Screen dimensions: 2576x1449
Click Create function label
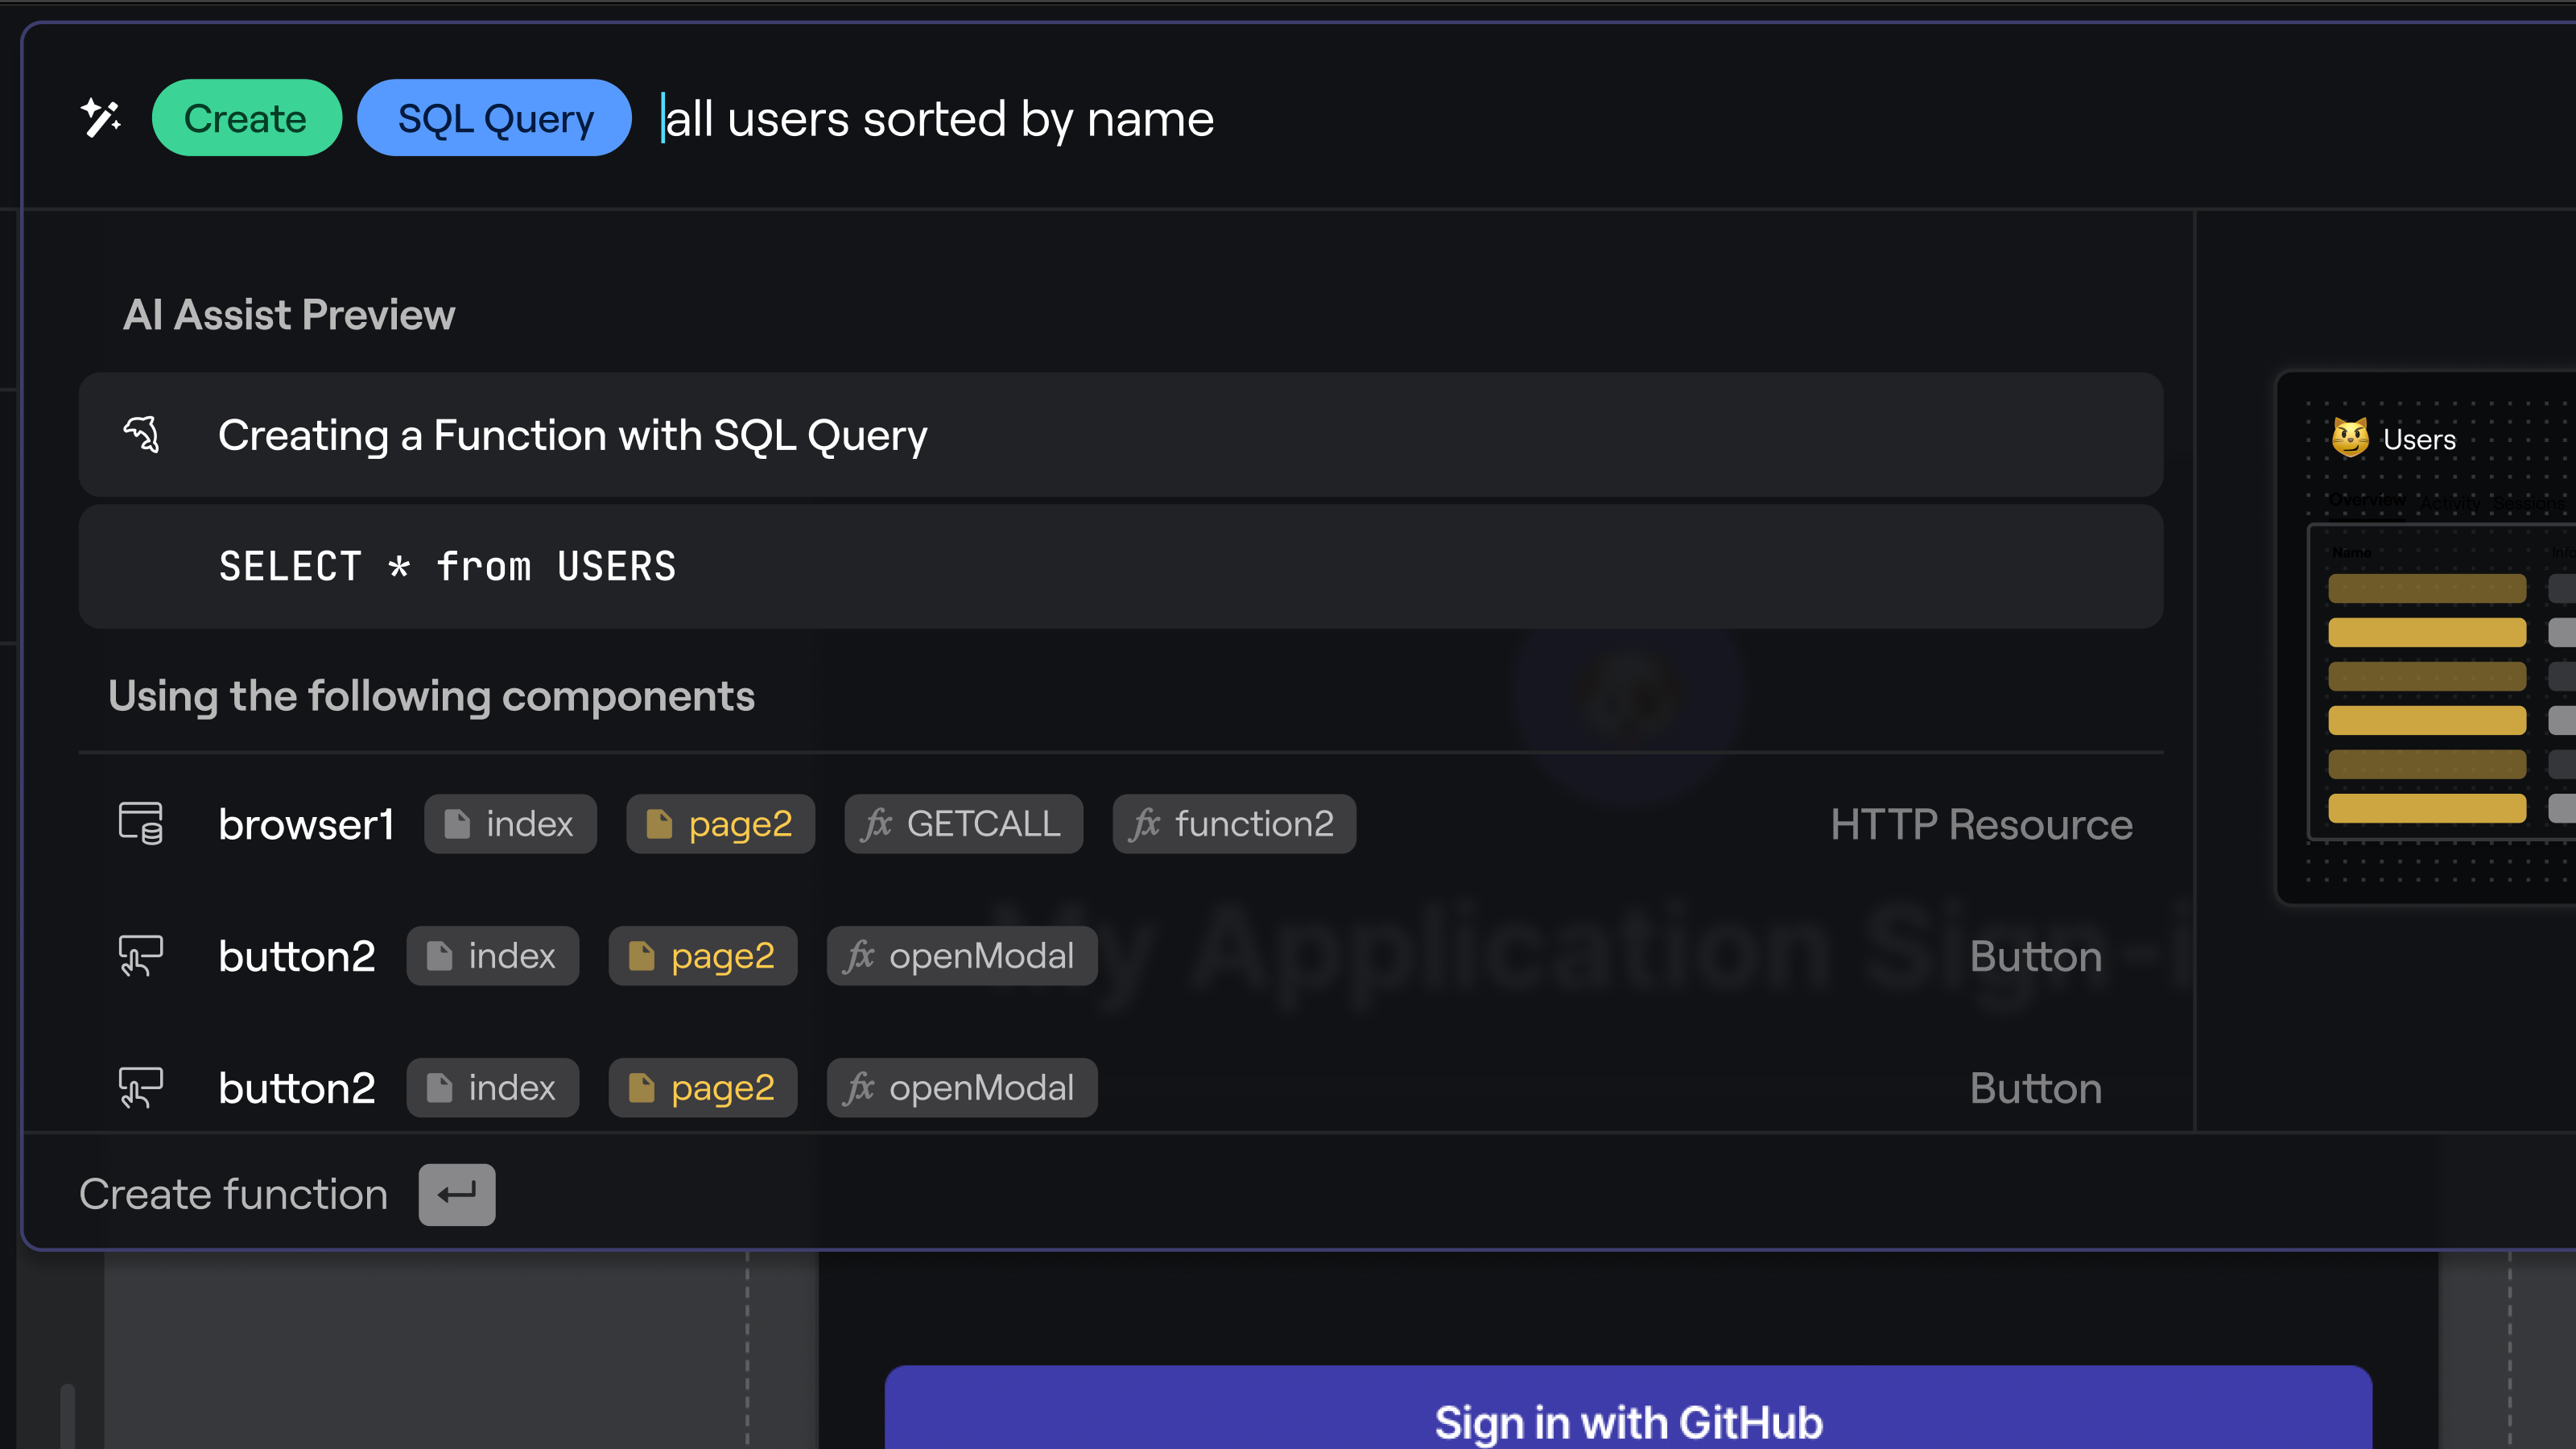pyautogui.click(x=233, y=1194)
